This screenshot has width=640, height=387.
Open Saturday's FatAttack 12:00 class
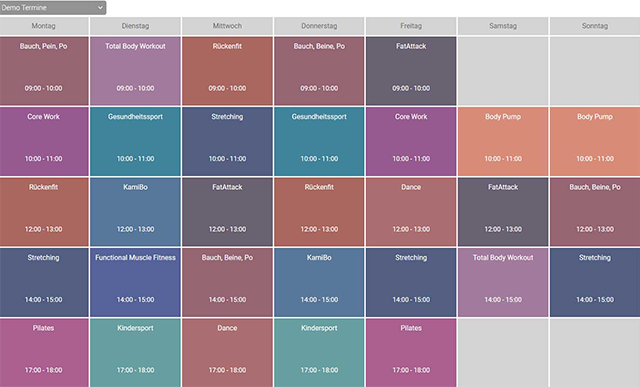pyautogui.click(x=503, y=212)
